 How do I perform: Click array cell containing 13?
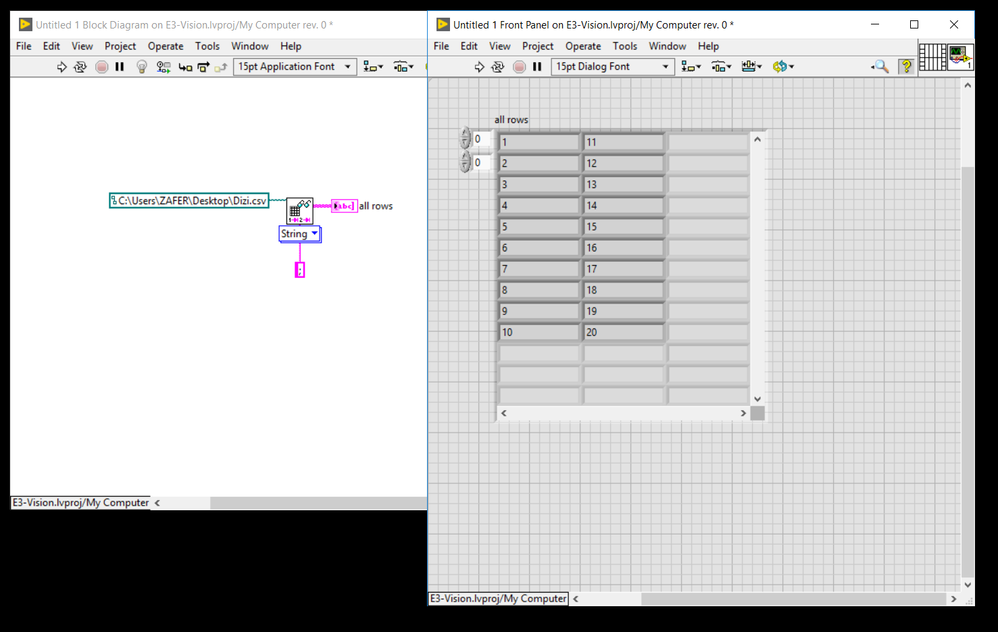point(623,185)
